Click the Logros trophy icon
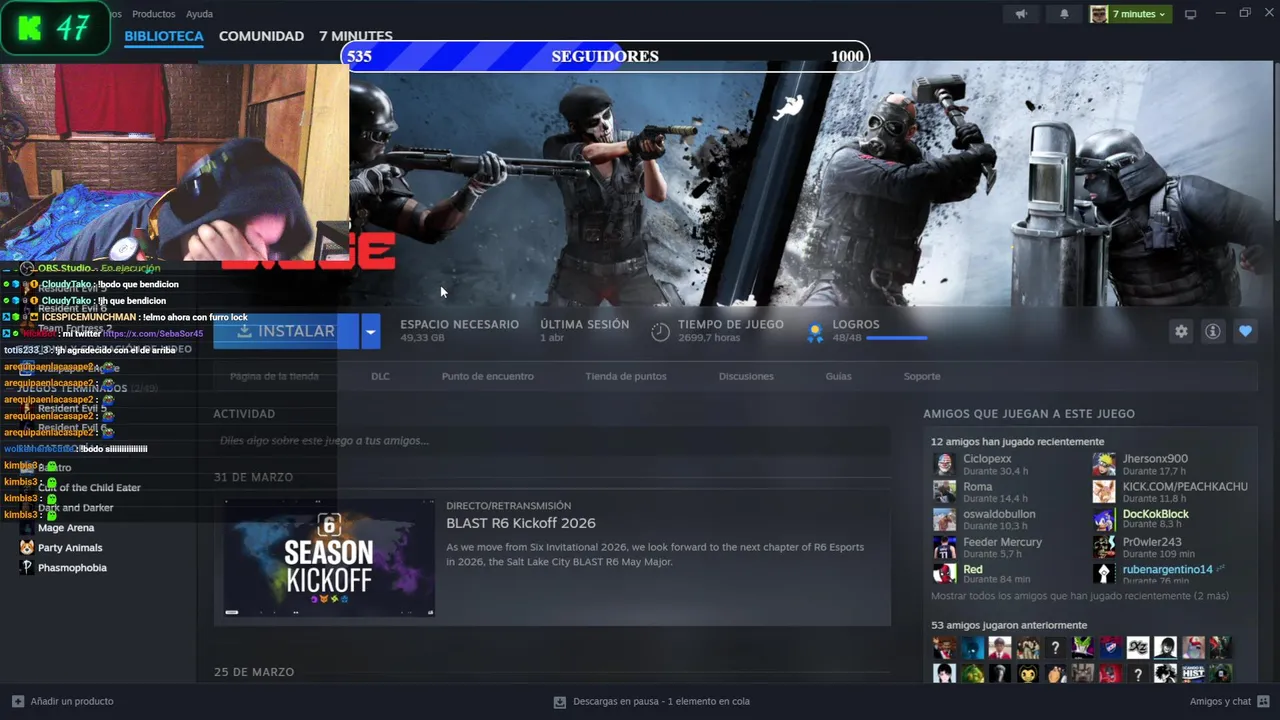The image size is (1280, 720). pos(815,332)
